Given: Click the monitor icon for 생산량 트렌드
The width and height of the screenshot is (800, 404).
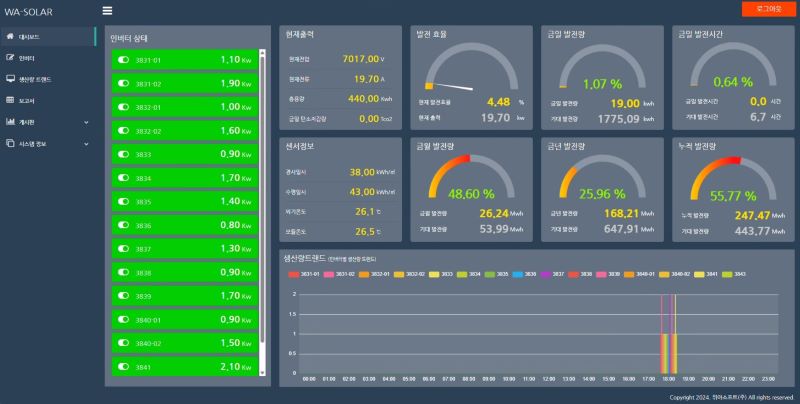Looking at the screenshot, I should [10, 78].
